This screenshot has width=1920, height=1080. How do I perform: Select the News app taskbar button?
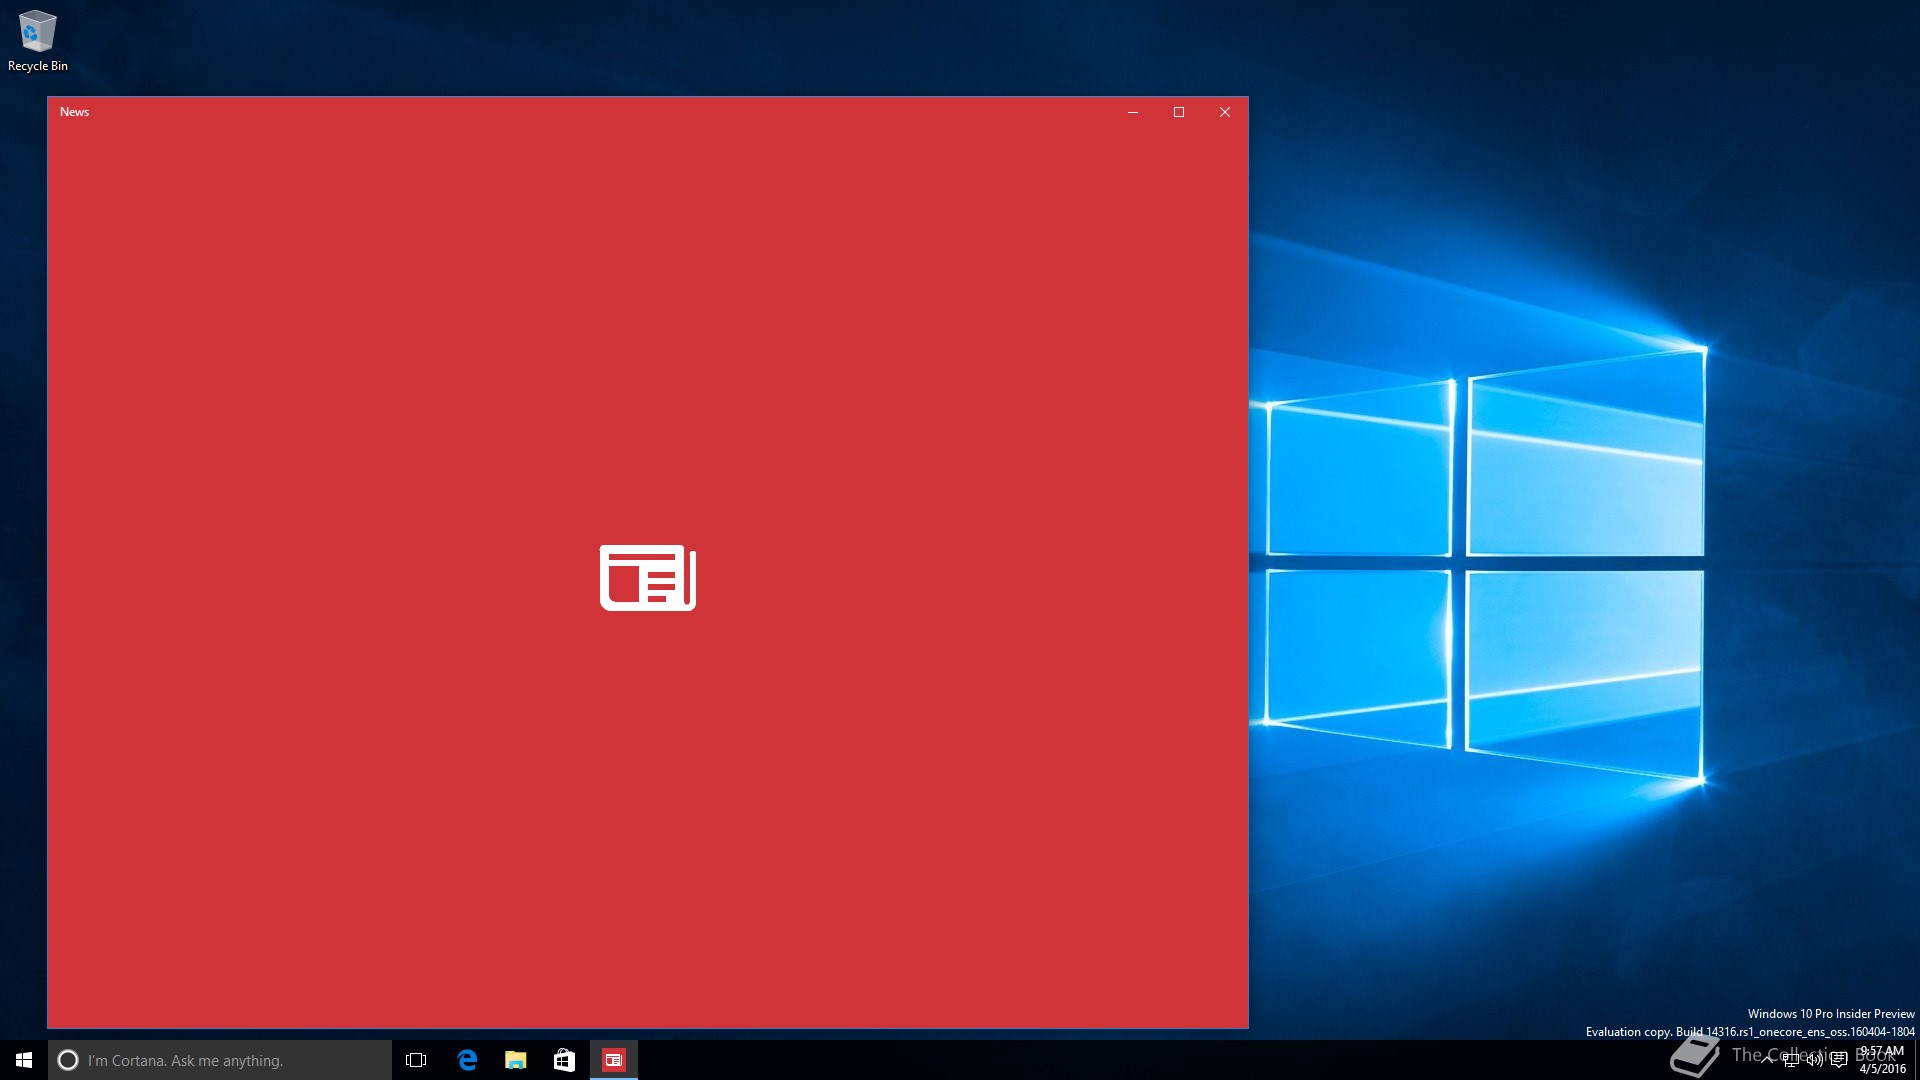614,1060
